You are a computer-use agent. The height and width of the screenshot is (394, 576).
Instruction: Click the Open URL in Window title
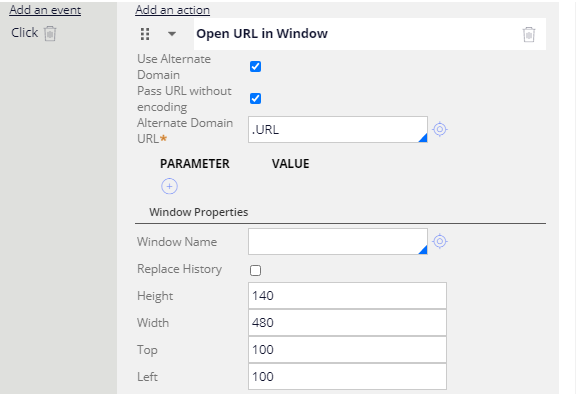click(262, 34)
